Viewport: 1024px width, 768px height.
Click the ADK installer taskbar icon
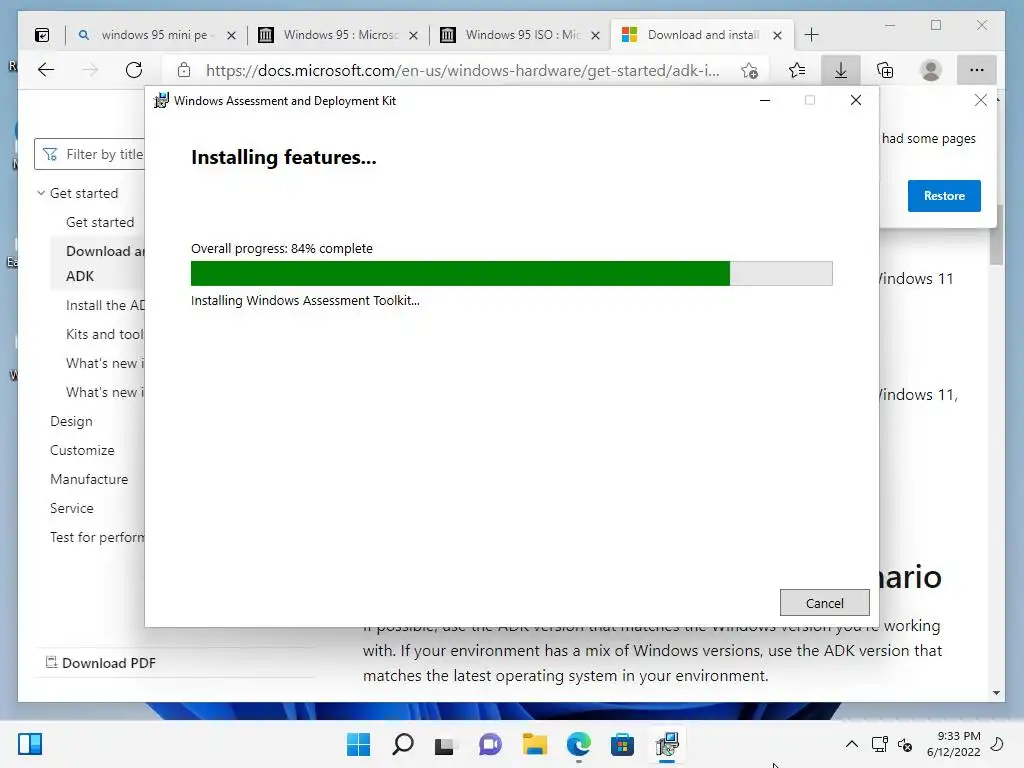click(667, 744)
